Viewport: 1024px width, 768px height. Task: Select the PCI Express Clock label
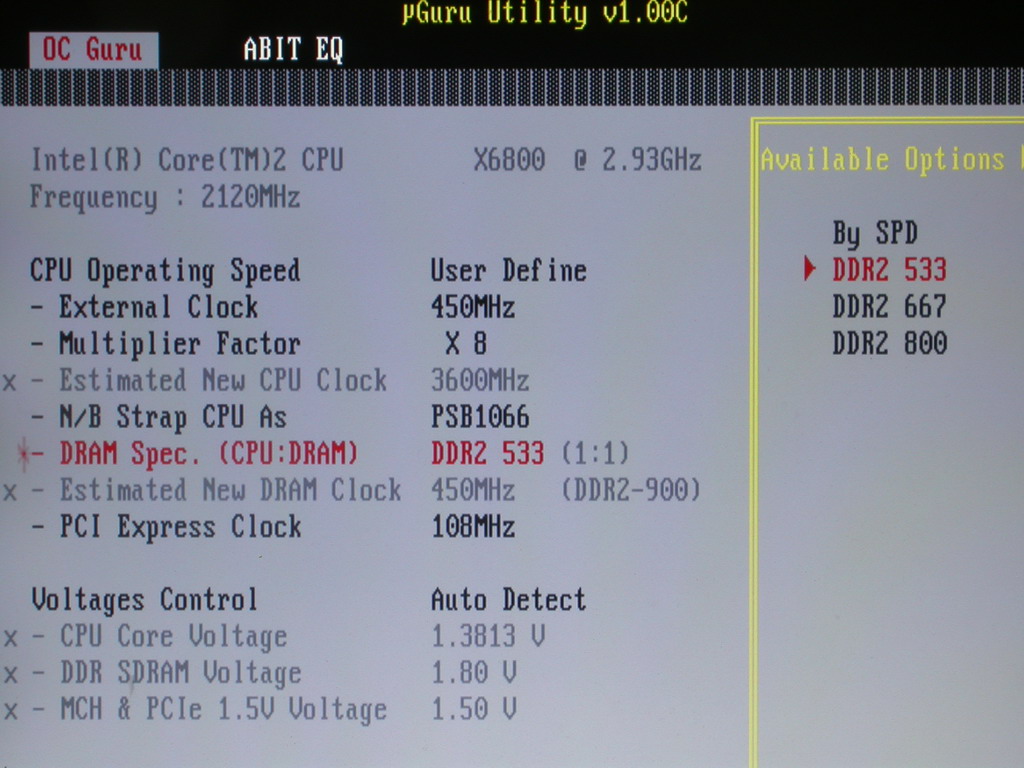point(180,527)
